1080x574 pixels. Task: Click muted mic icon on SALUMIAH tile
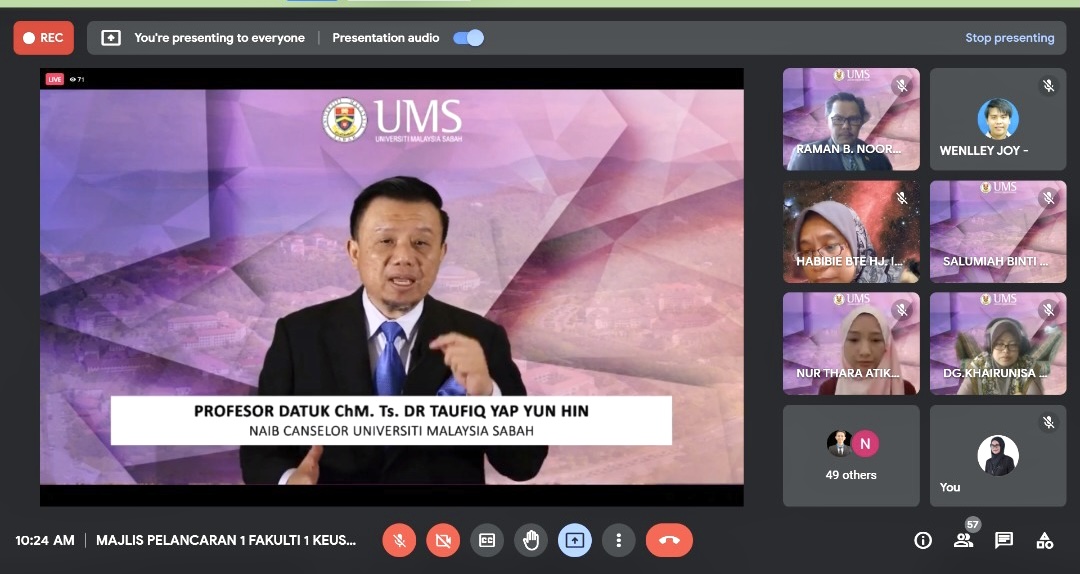click(1048, 198)
